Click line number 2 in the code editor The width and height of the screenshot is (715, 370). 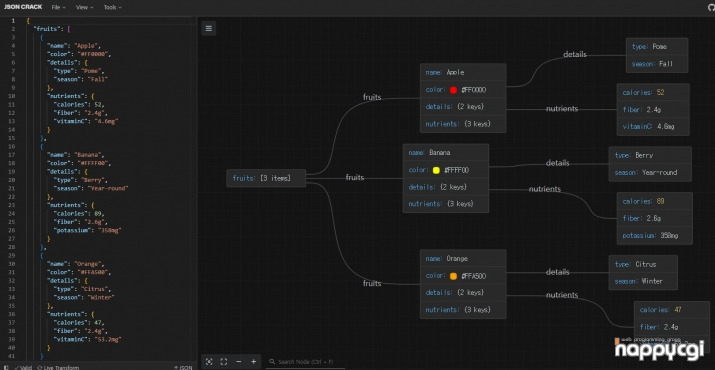(x=13, y=29)
